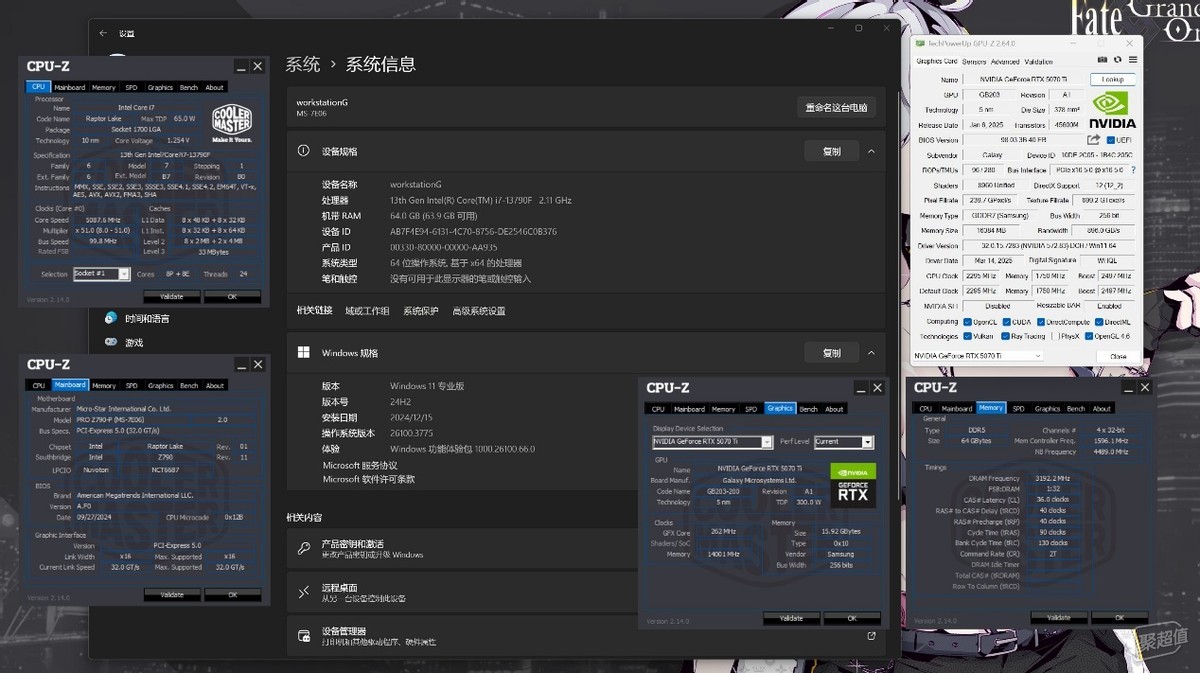Open the GPU-Z graphics card selector dropdown
The image size is (1200, 673).
(x=978, y=356)
